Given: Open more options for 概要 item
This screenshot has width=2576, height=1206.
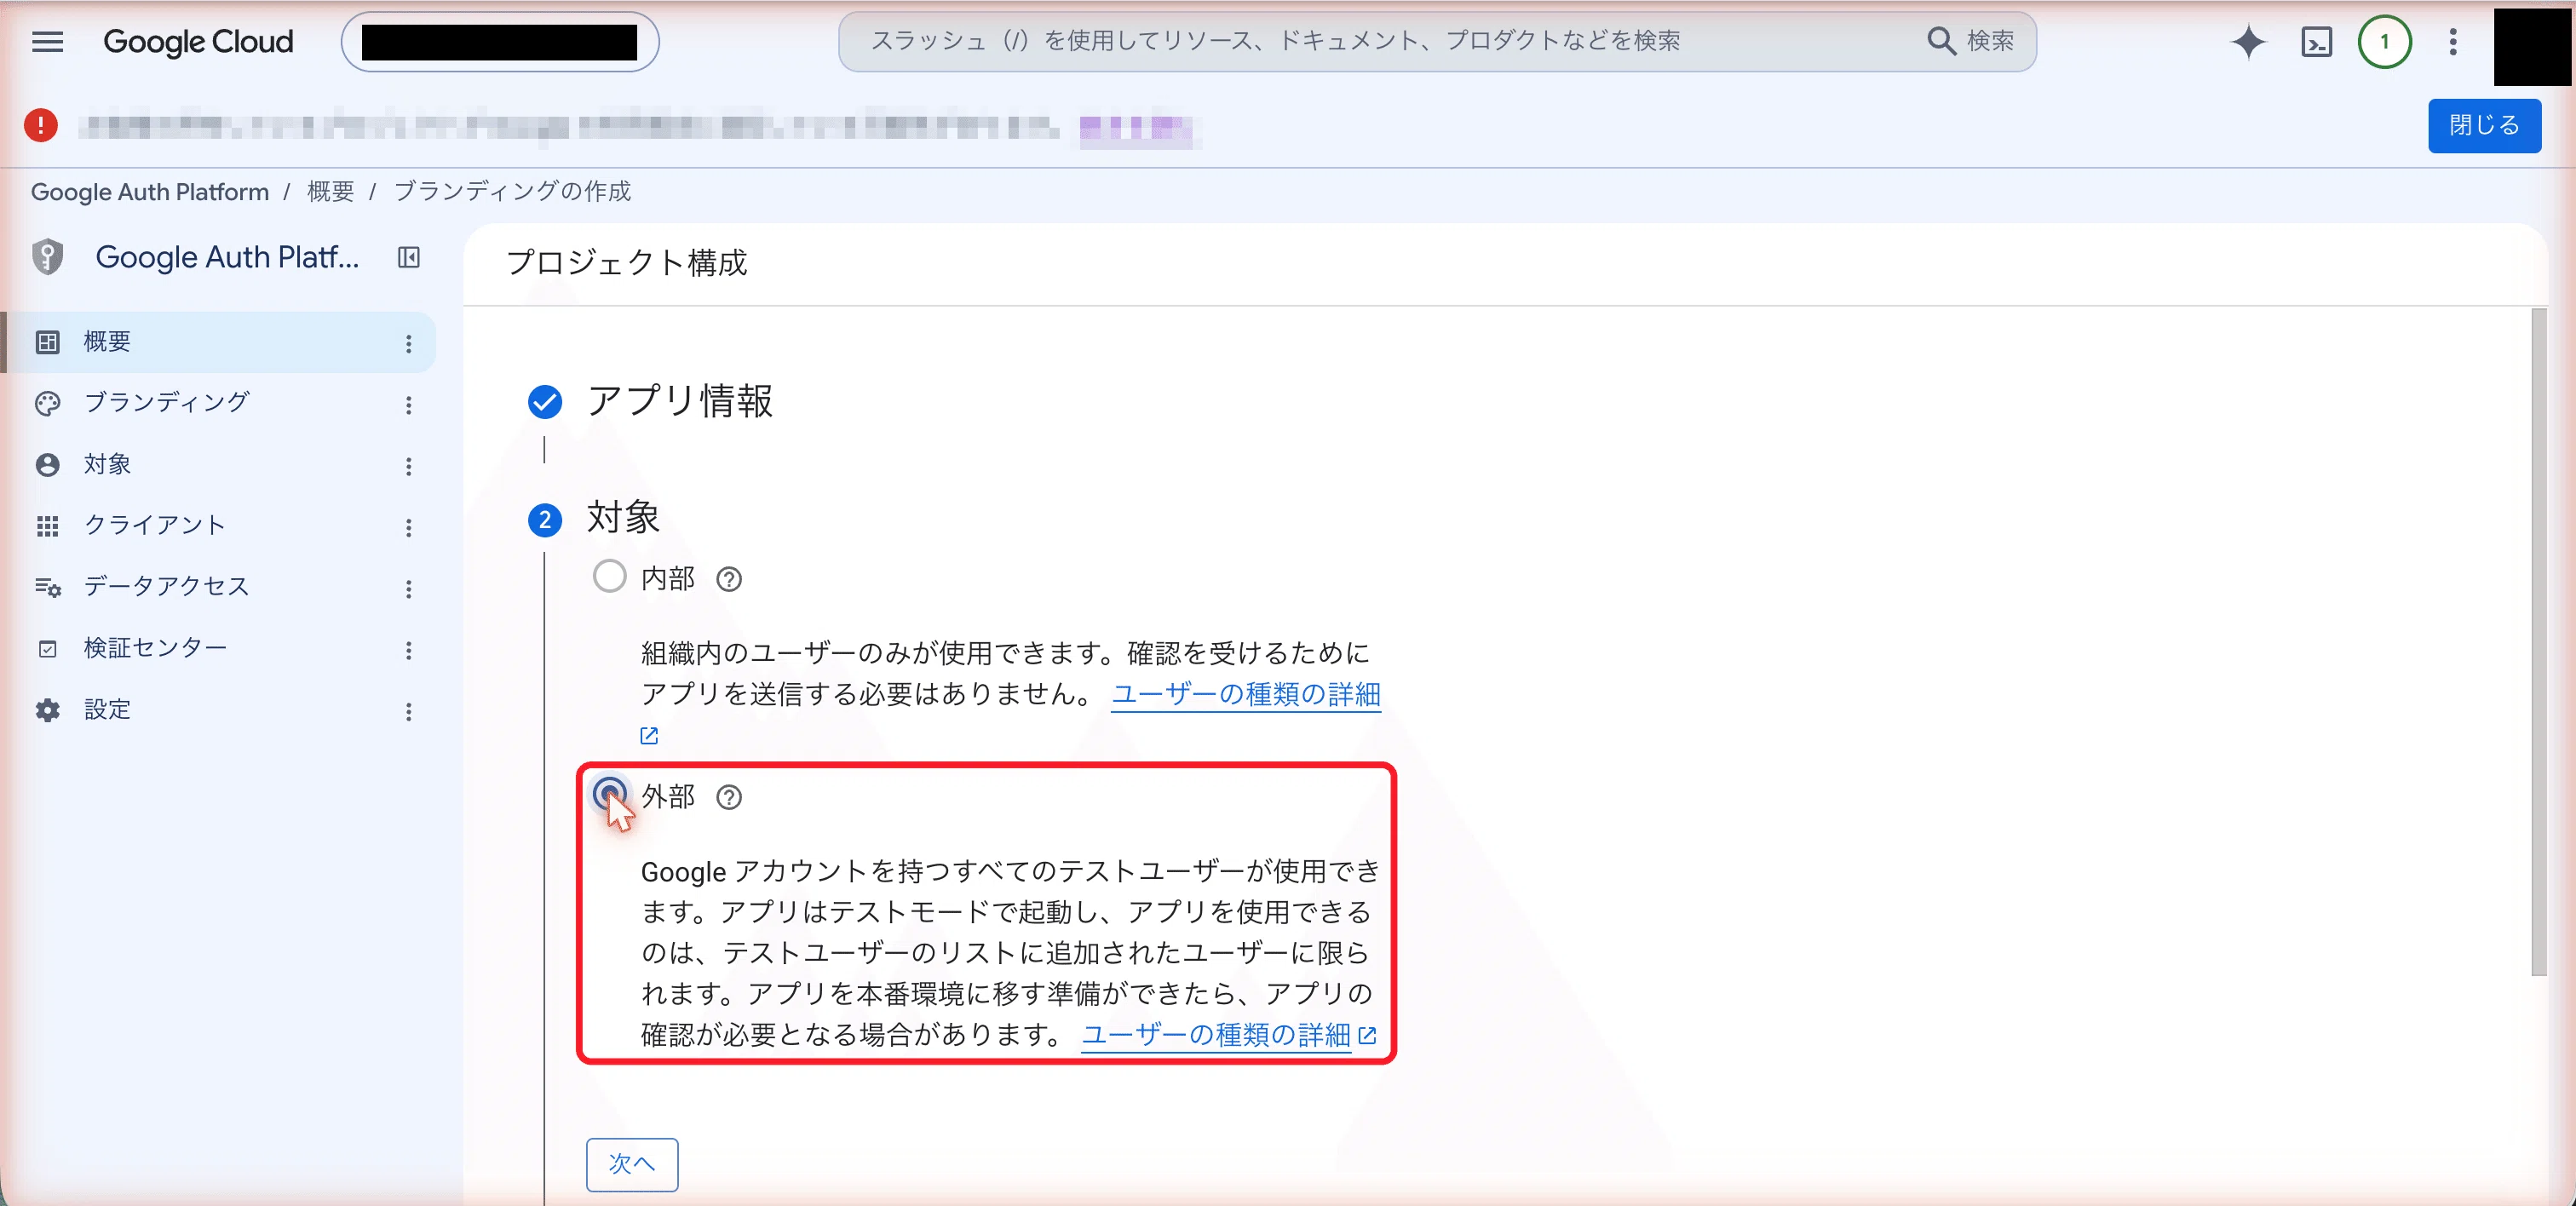Looking at the screenshot, I should pyautogui.click(x=408, y=343).
